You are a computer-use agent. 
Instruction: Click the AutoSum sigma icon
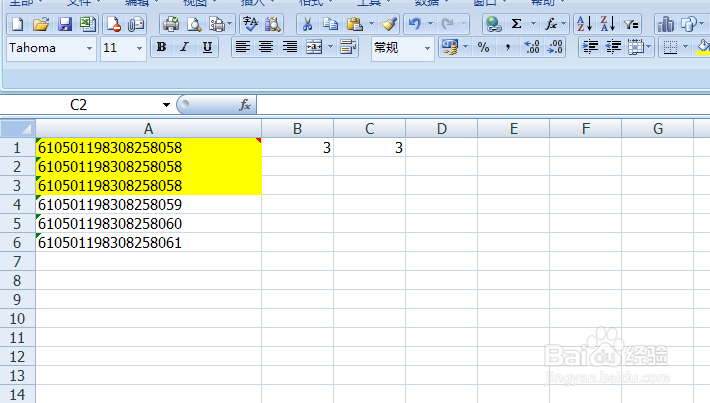click(x=517, y=24)
